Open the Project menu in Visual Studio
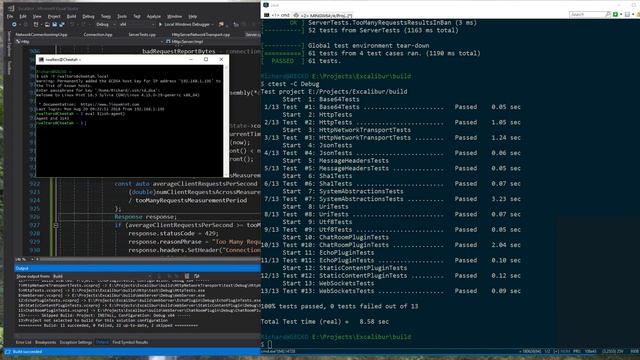 pyautogui.click(x=54, y=16)
